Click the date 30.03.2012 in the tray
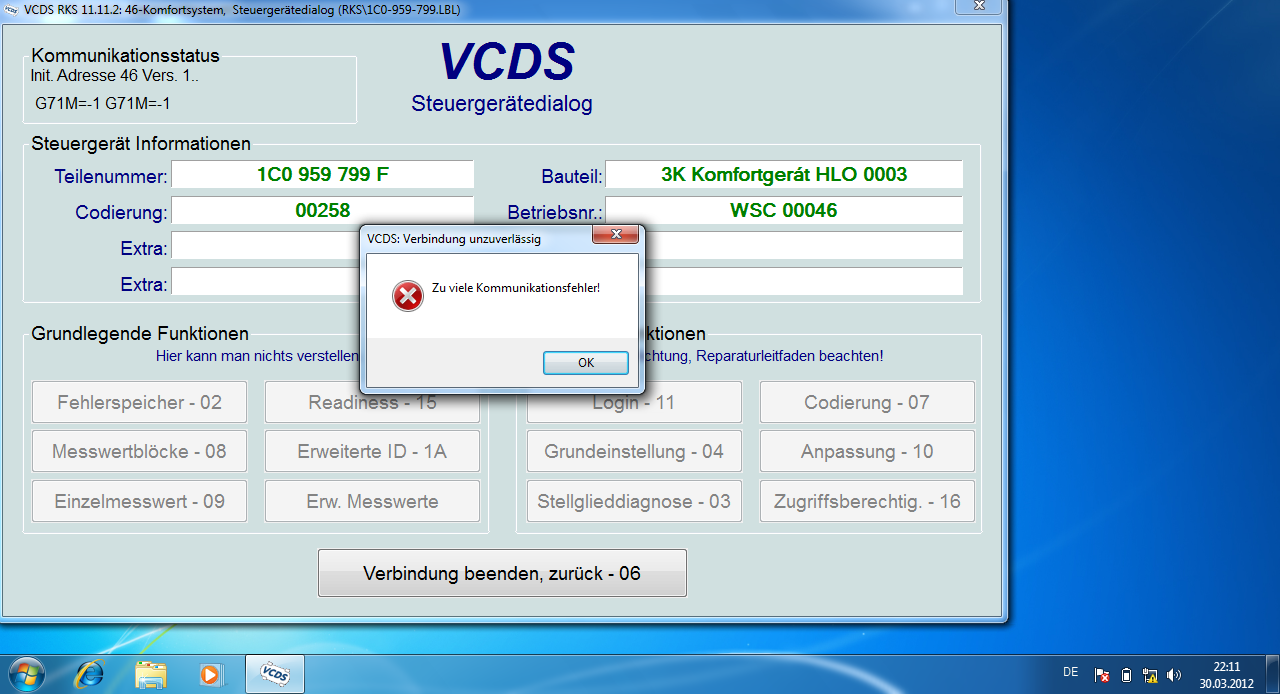 click(x=1226, y=683)
